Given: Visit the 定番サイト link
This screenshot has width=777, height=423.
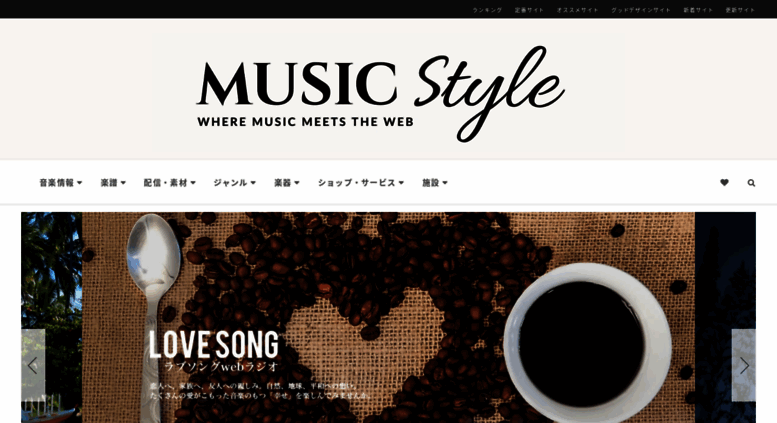Looking at the screenshot, I should click(529, 10).
